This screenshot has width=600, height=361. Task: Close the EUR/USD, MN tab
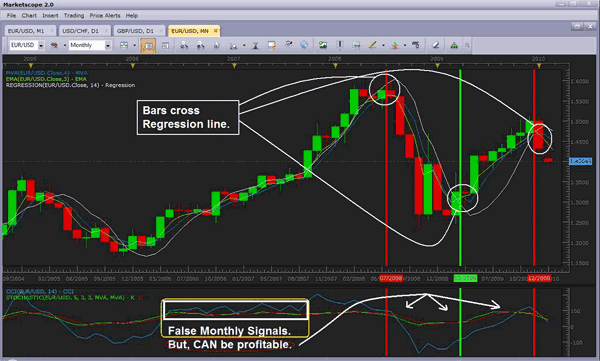(x=216, y=31)
